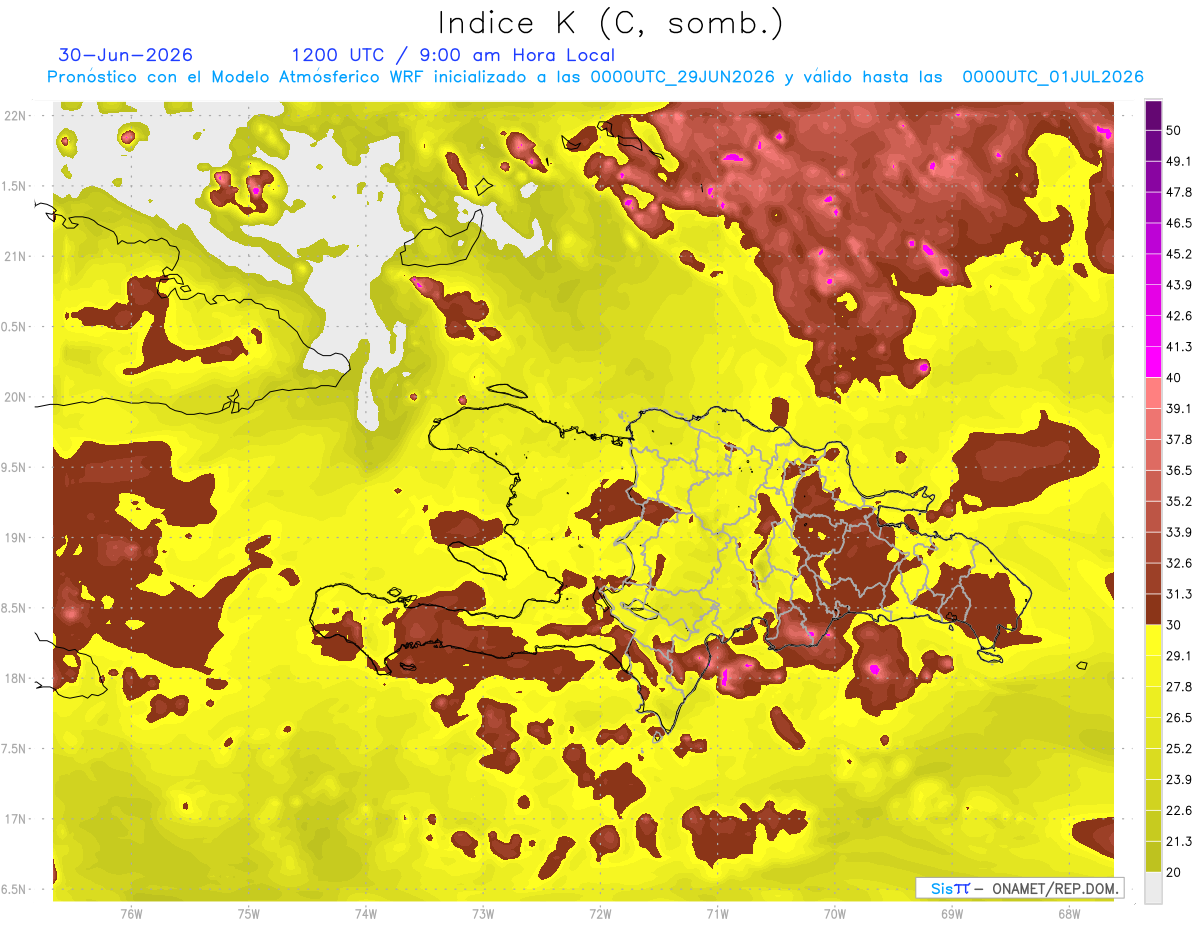The image size is (1200, 927).
Task: Click colorbar label "45.2"
Action: click(1180, 254)
